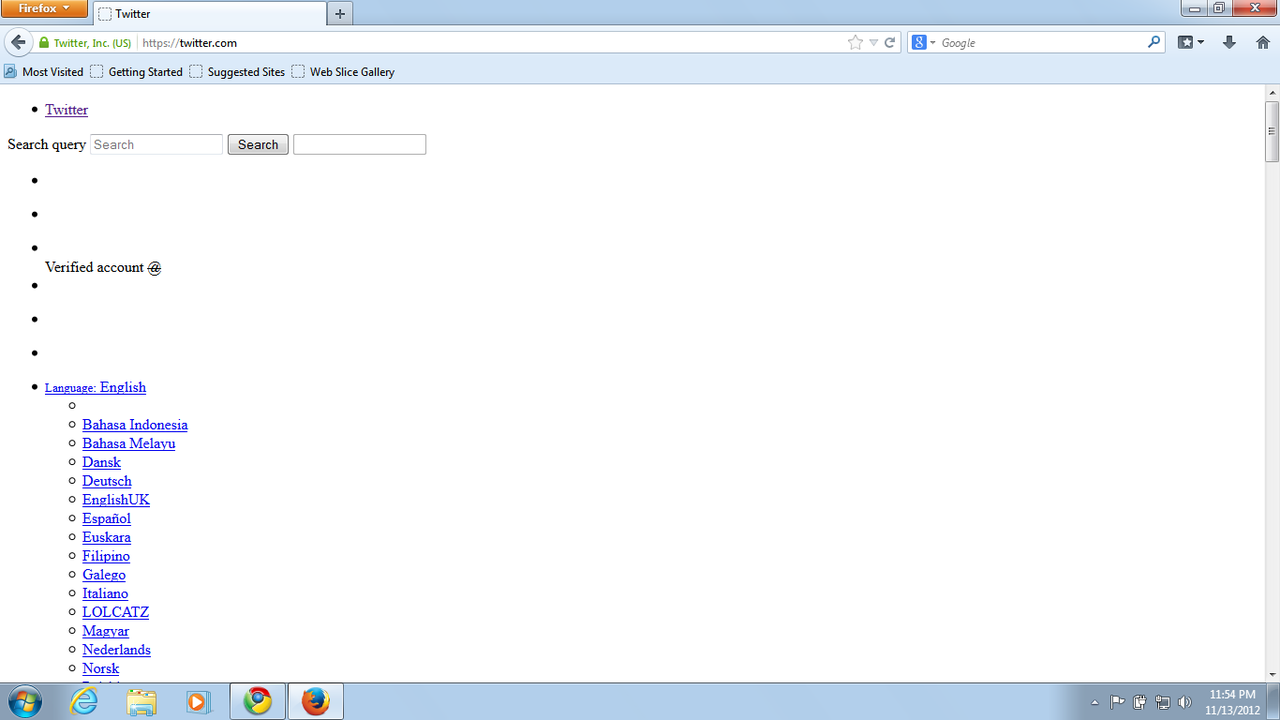Click the magnifier icon in the Google search box
The image size is (1280, 720).
point(1154,43)
